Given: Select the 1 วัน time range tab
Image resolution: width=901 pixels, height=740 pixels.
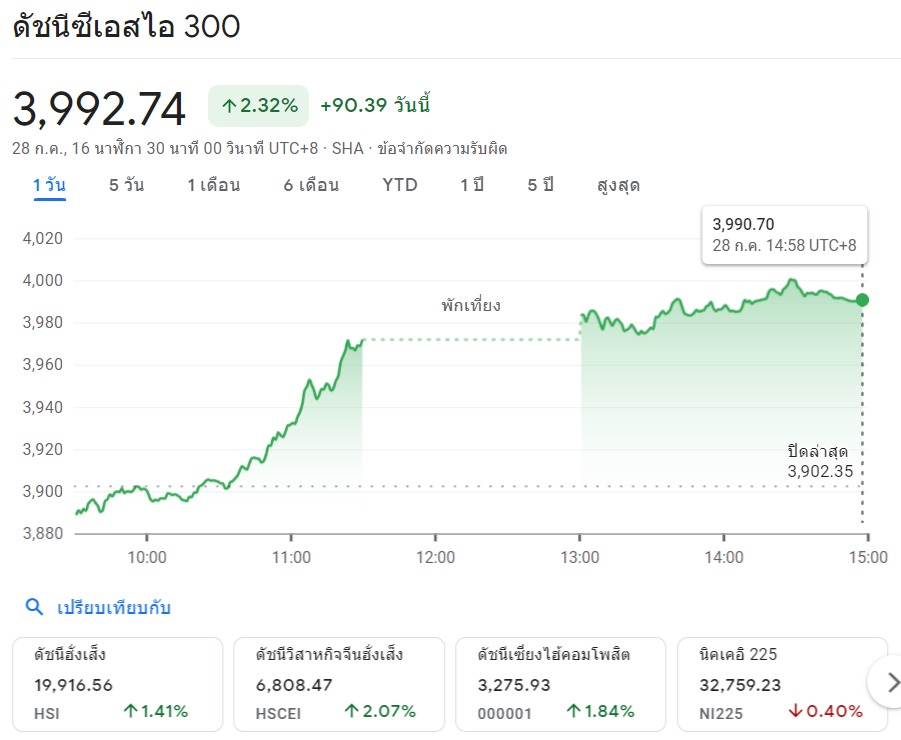Looking at the screenshot, I should (49, 185).
